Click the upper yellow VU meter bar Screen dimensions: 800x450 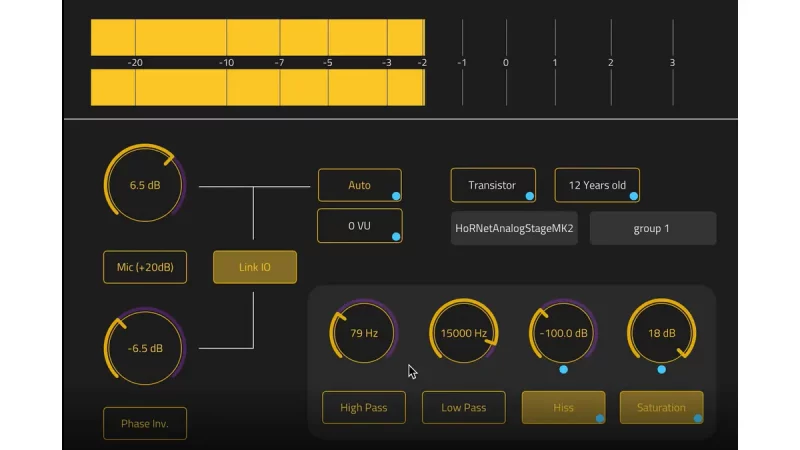pos(257,37)
